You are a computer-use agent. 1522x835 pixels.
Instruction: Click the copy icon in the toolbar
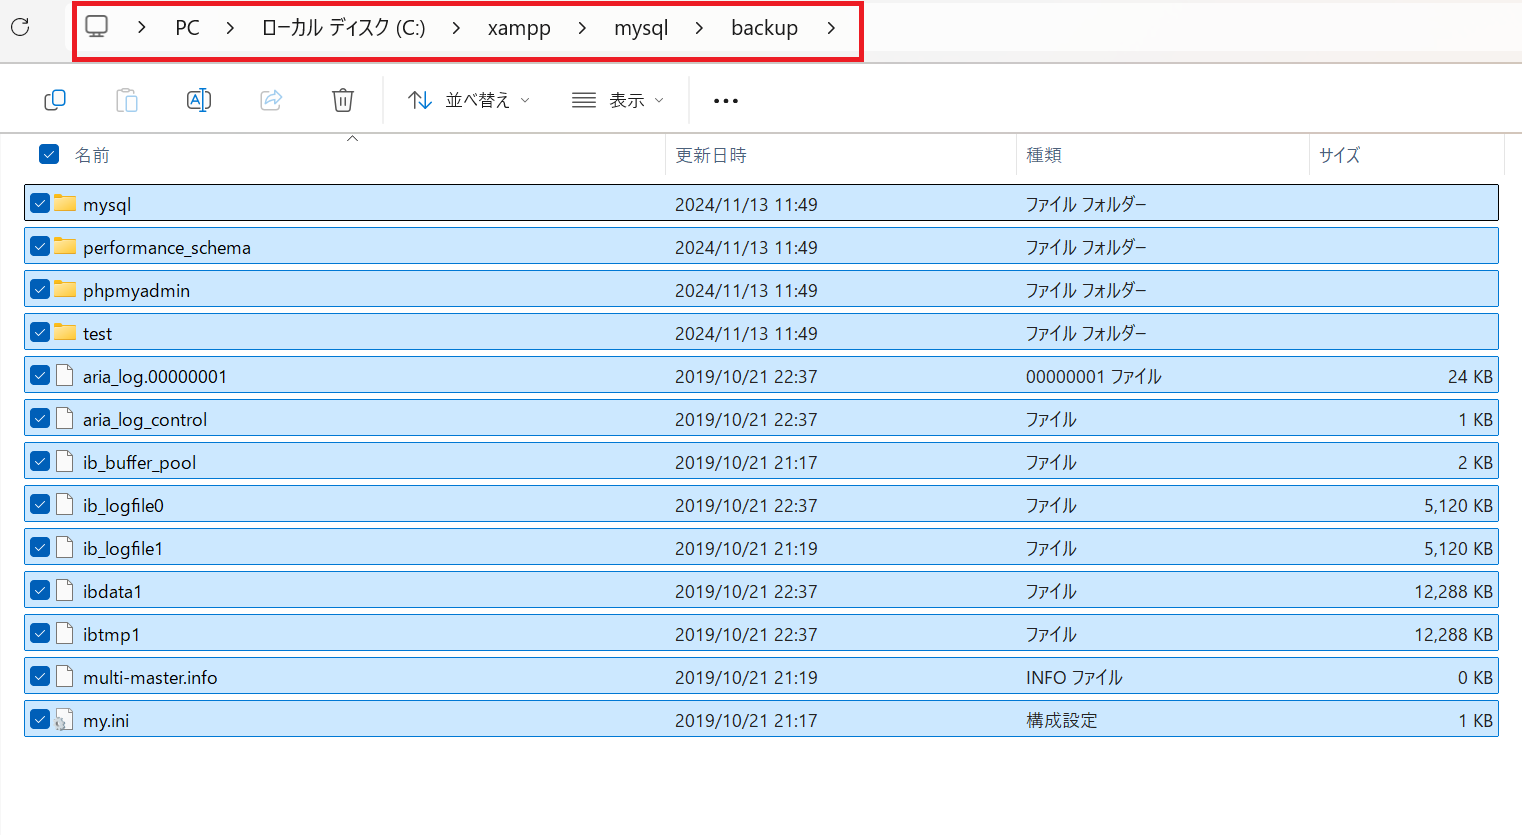coord(55,100)
